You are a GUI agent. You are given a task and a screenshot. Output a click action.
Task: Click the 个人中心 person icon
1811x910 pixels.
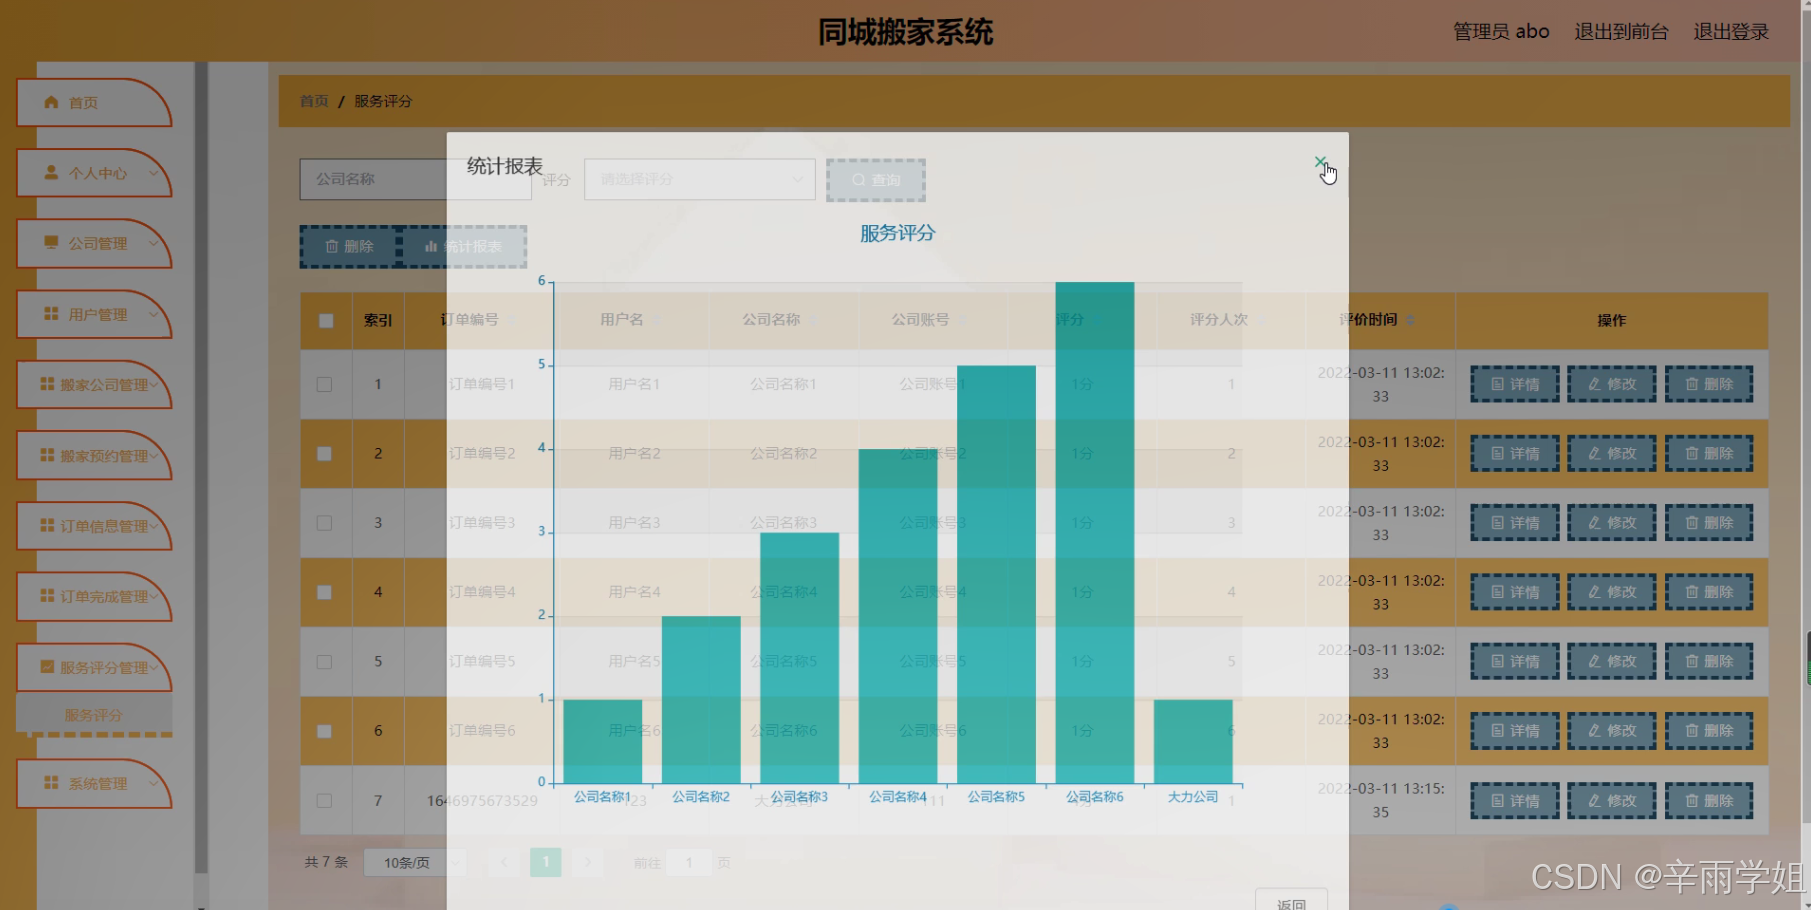51,172
